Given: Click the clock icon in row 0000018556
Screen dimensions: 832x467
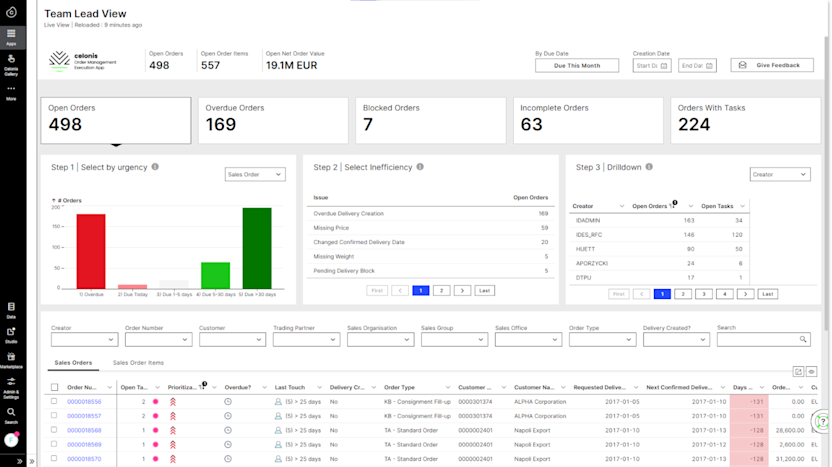Looking at the screenshot, I should [228, 402].
